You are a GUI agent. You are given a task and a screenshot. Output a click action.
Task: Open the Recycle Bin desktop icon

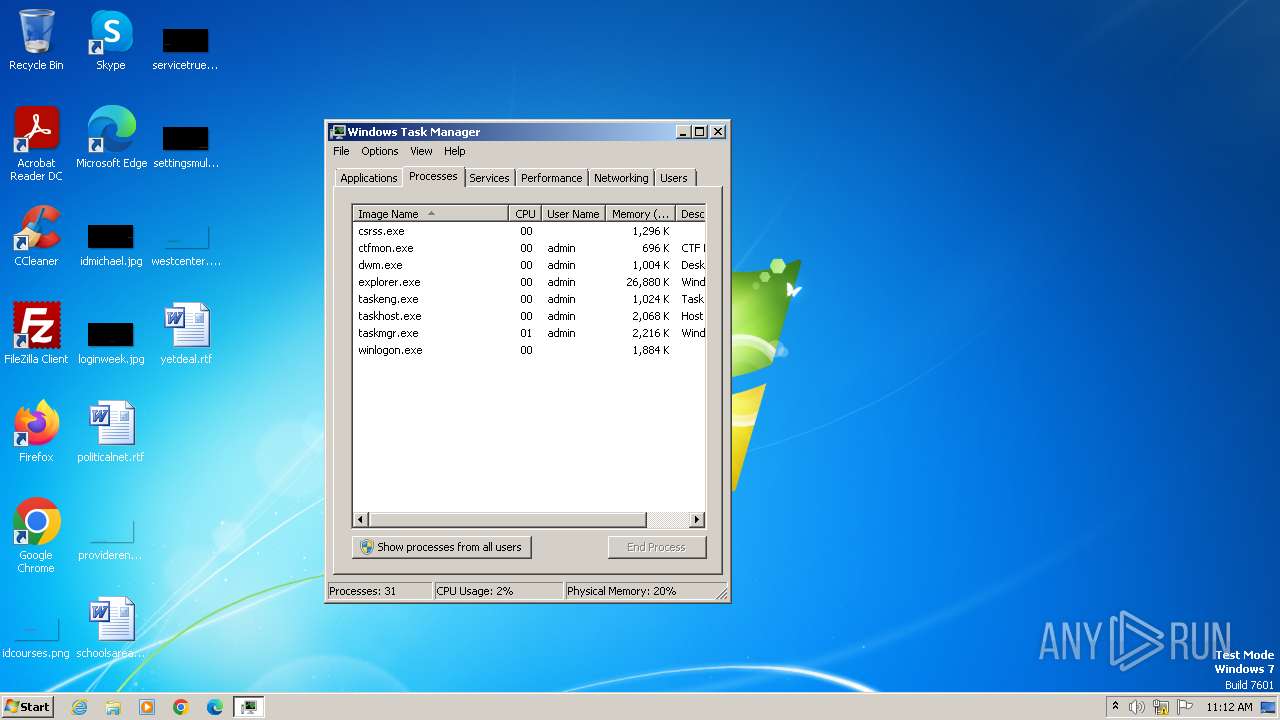click(x=36, y=40)
